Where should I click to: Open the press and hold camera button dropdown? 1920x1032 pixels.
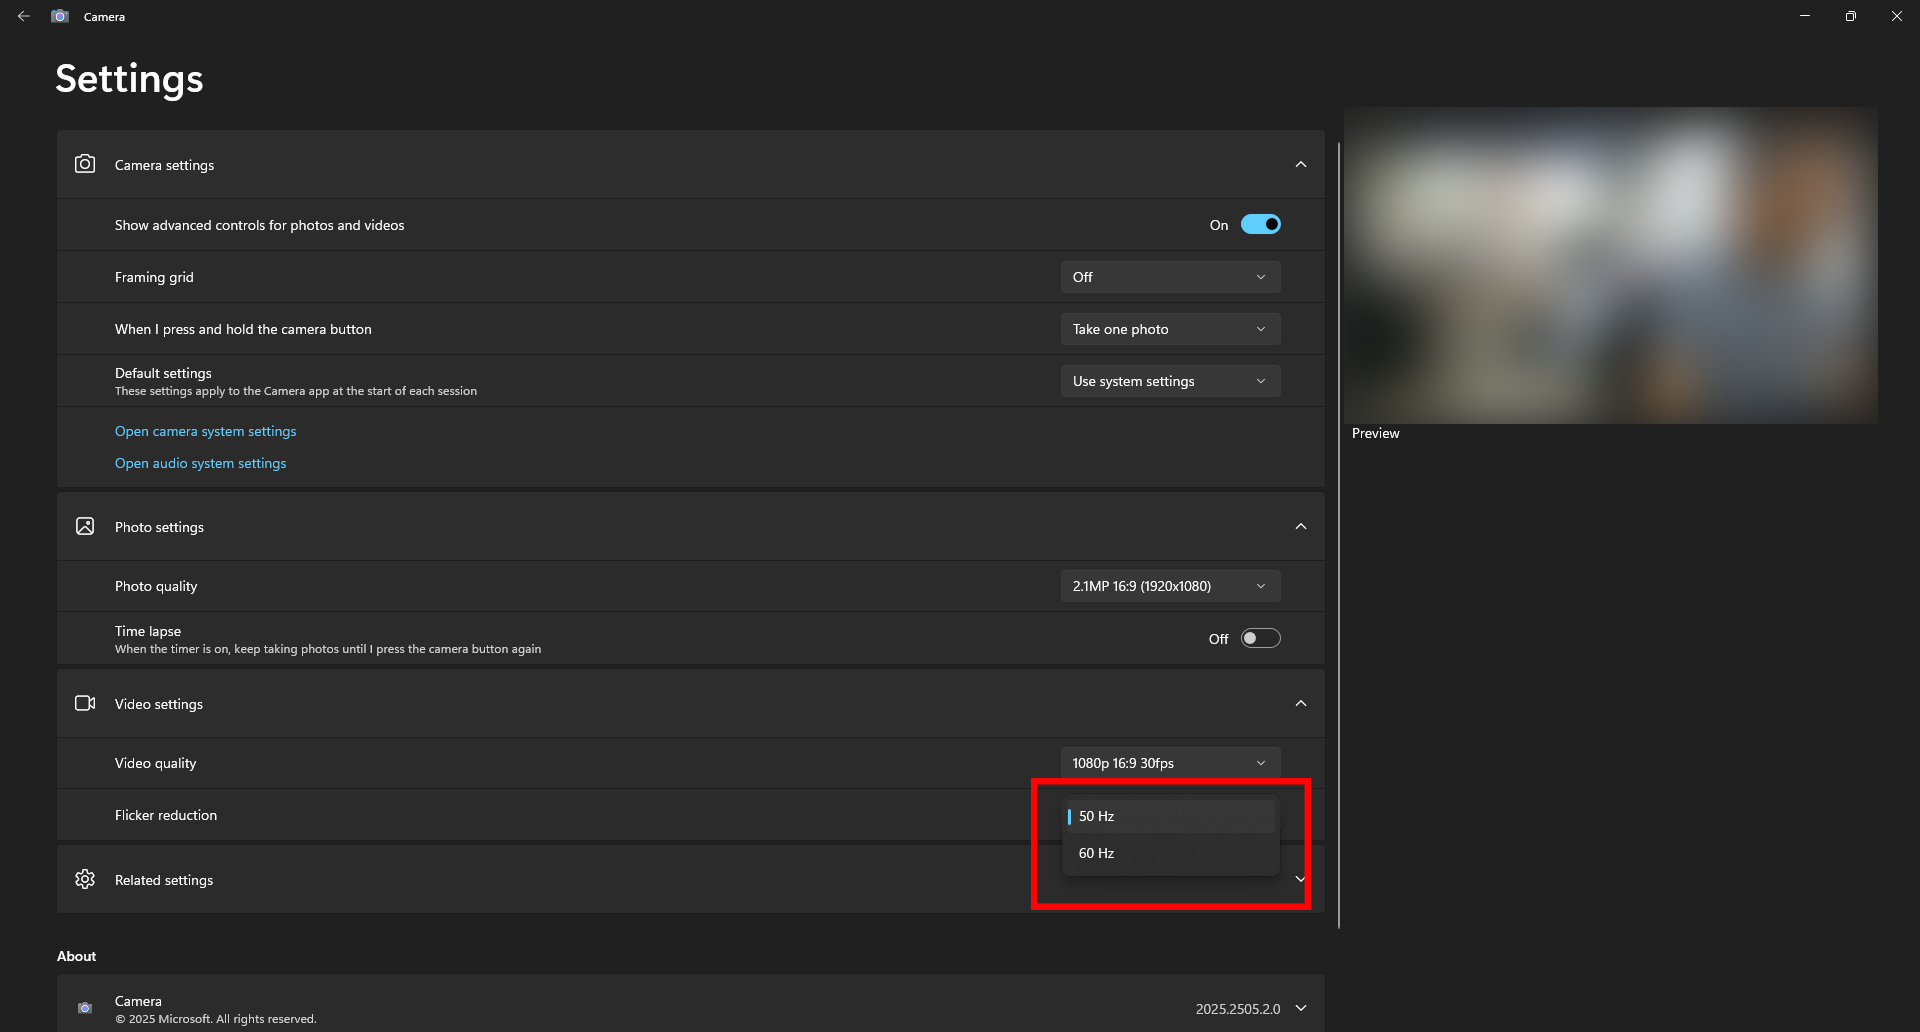pyautogui.click(x=1170, y=329)
